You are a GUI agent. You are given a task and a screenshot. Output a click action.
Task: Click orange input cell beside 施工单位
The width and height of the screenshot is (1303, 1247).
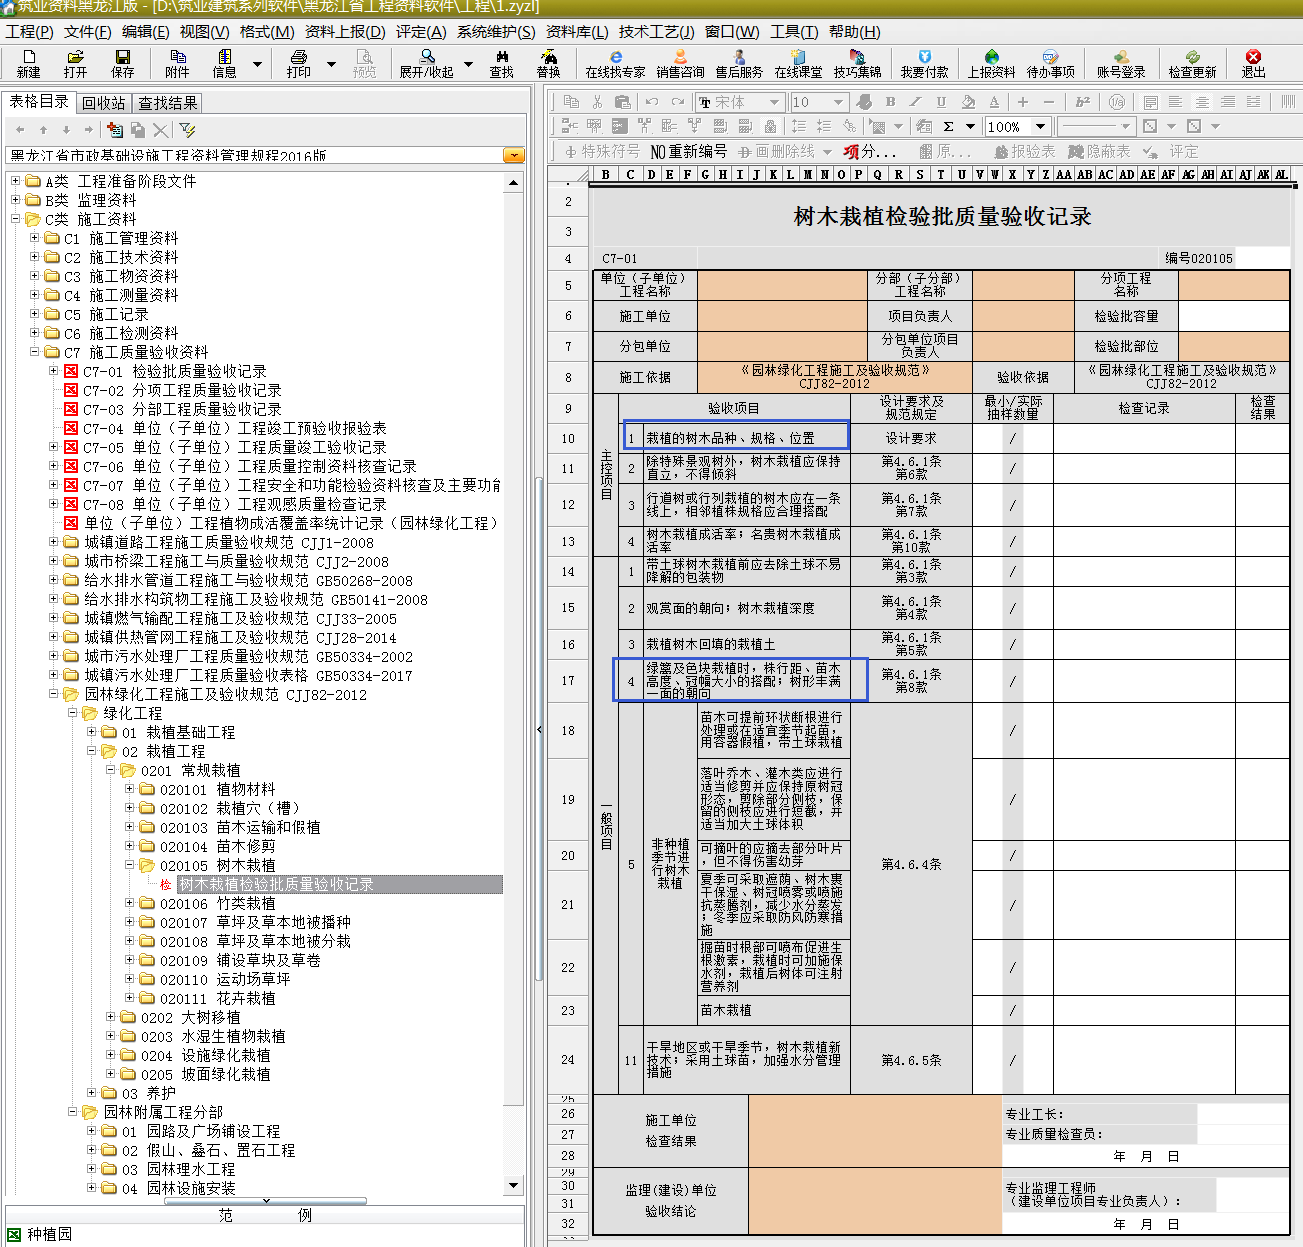coord(783,316)
